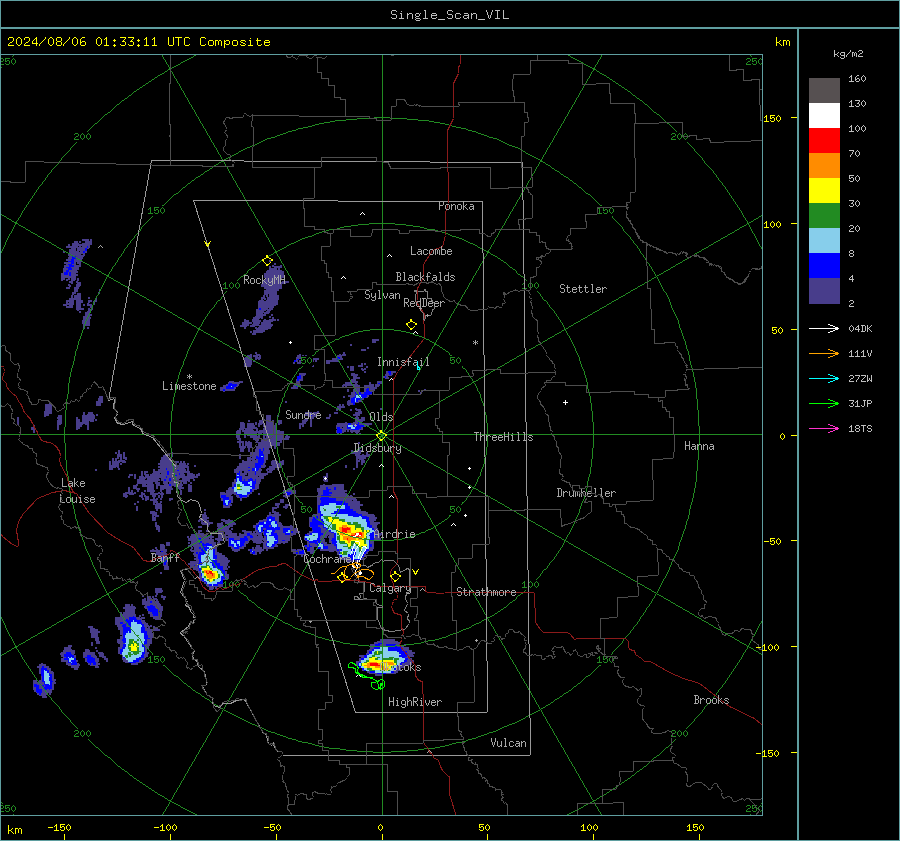
Task: Click the Innisfail city label
Action: pos(403,362)
